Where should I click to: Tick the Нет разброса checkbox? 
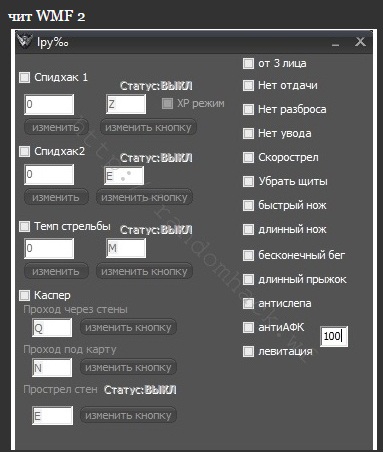pos(248,109)
